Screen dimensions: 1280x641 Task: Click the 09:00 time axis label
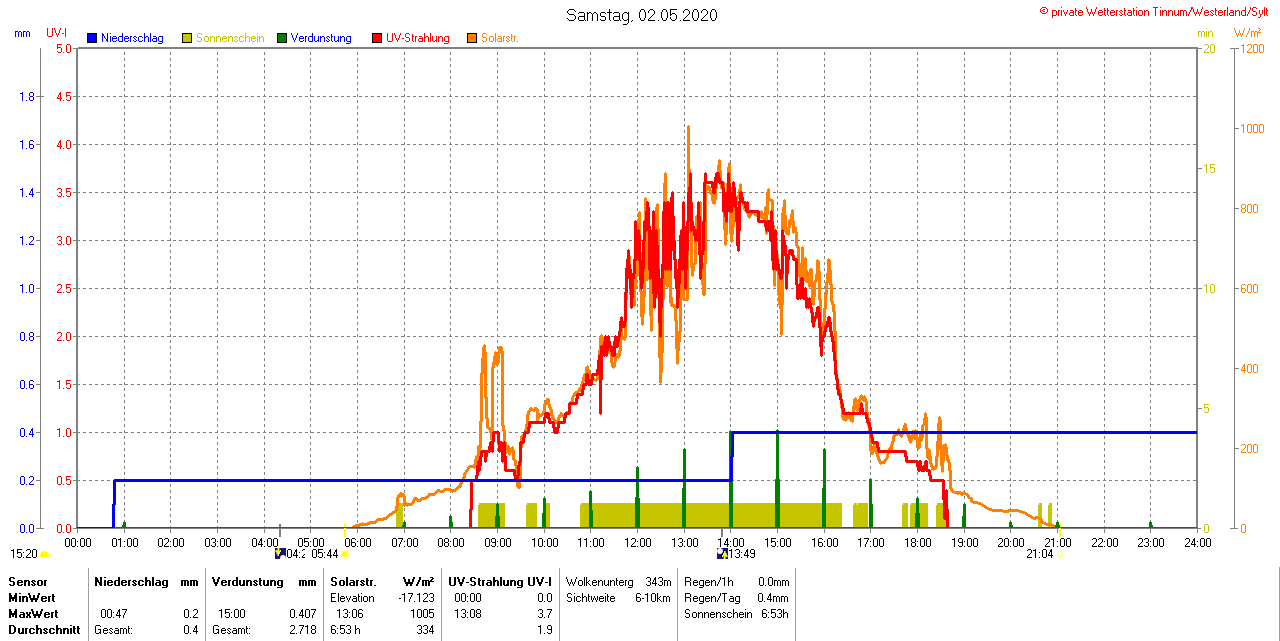pyautogui.click(x=497, y=542)
